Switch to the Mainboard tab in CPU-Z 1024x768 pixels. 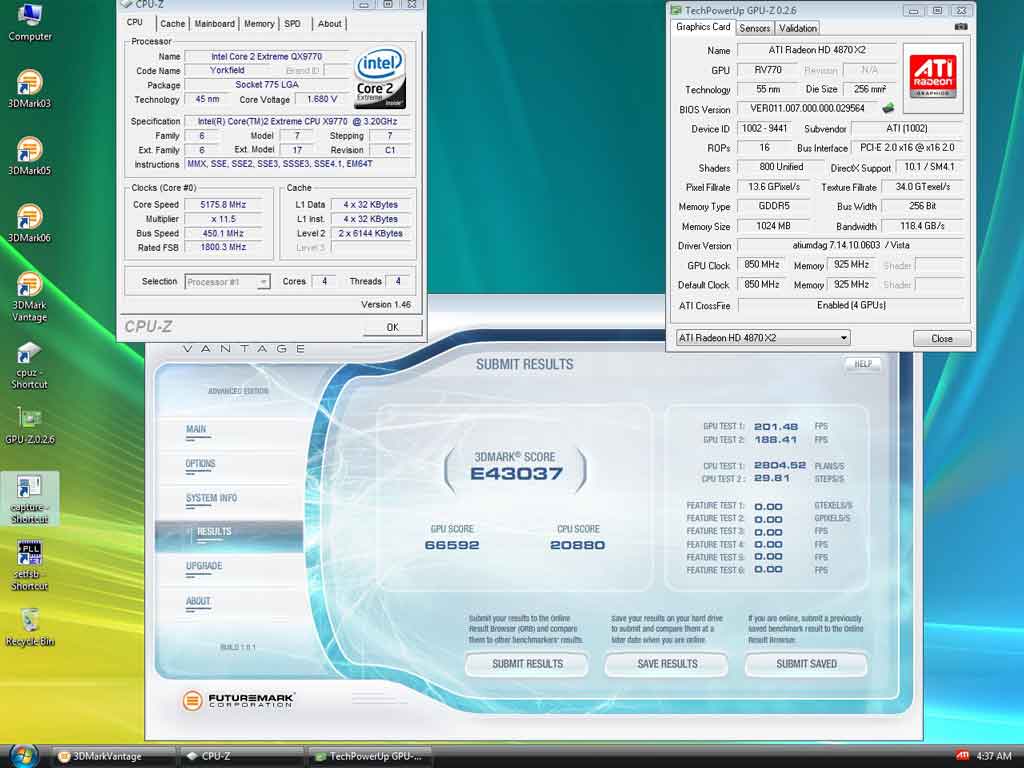[x=214, y=24]
